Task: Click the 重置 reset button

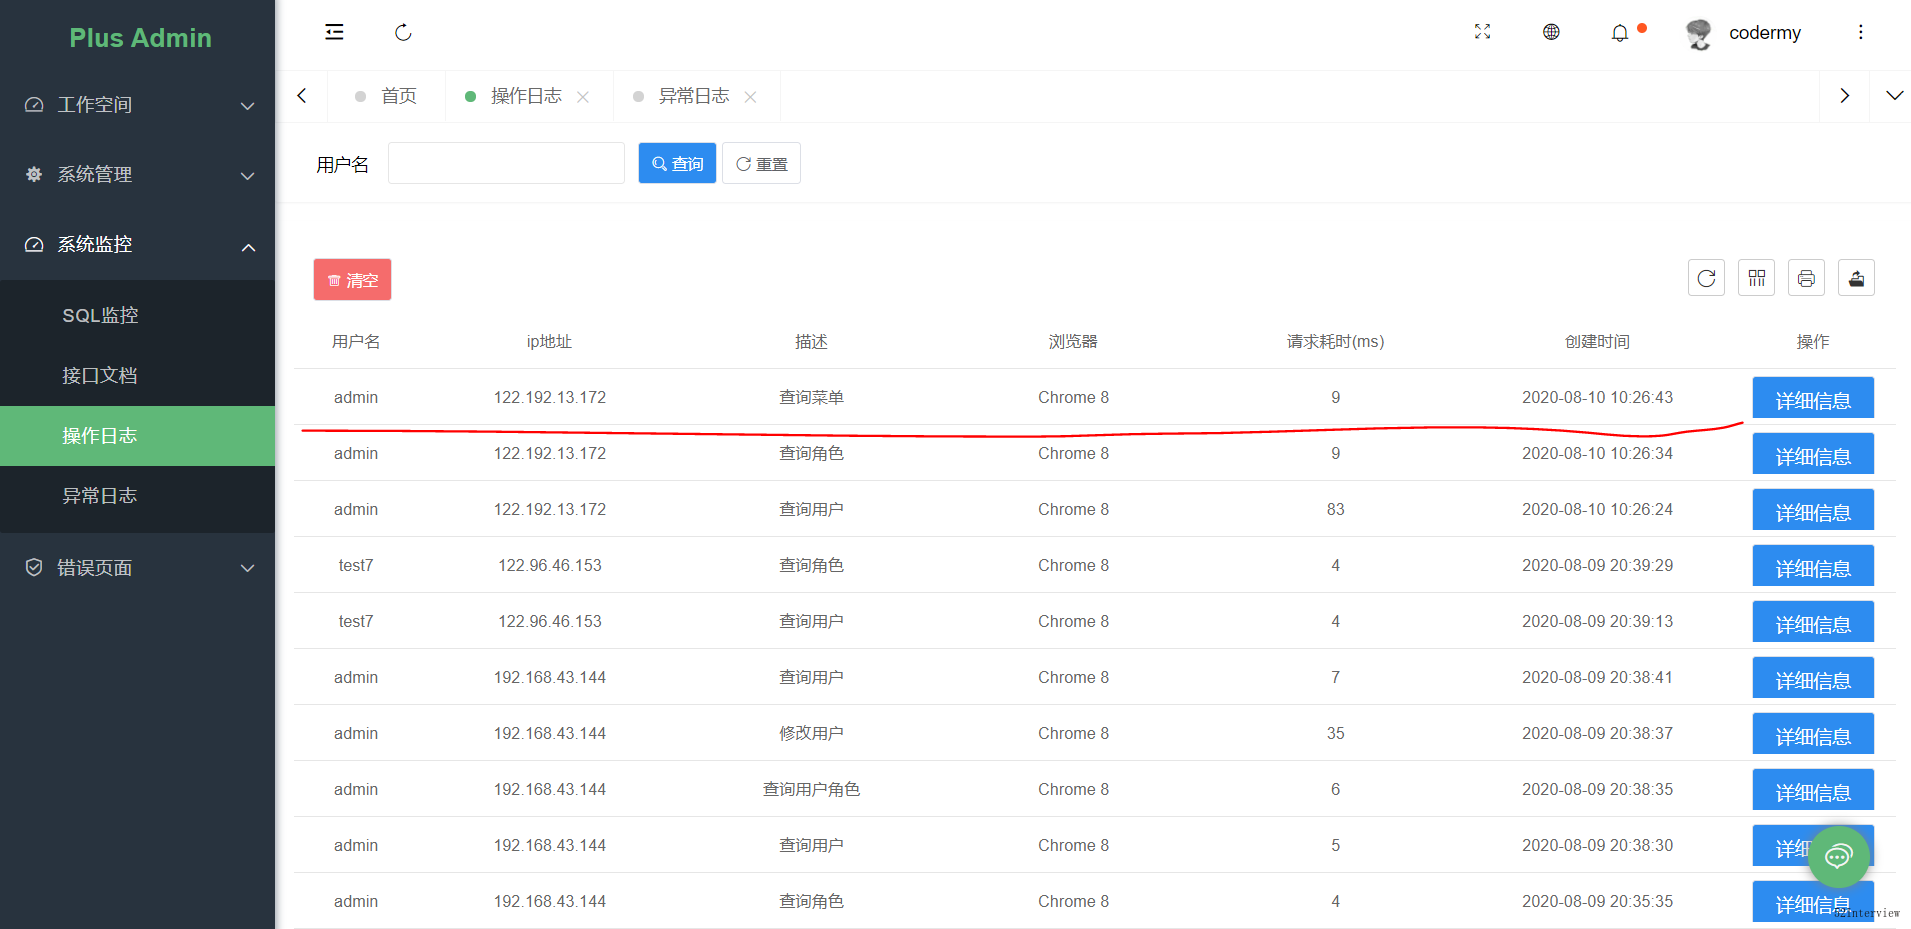Action: coord(761,163)
